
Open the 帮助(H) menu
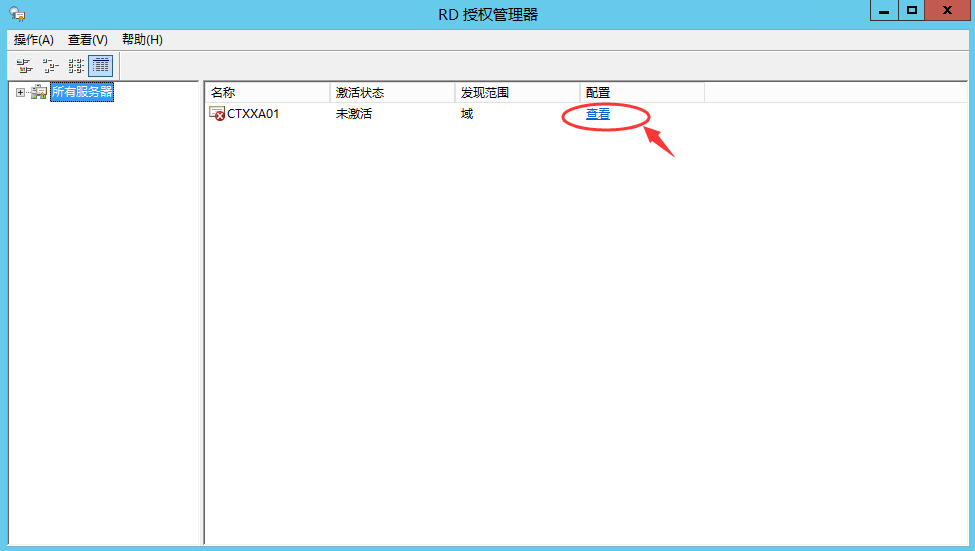tap(142, 40)
